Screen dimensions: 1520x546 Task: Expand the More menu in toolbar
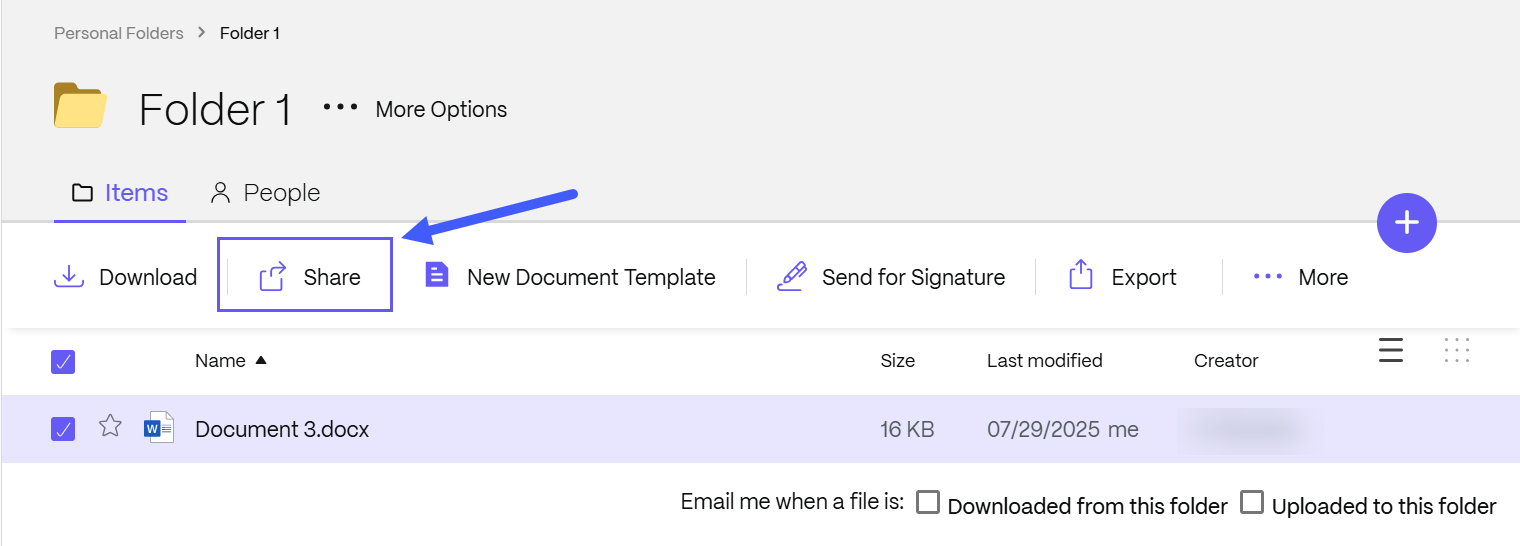(1300, 277)
